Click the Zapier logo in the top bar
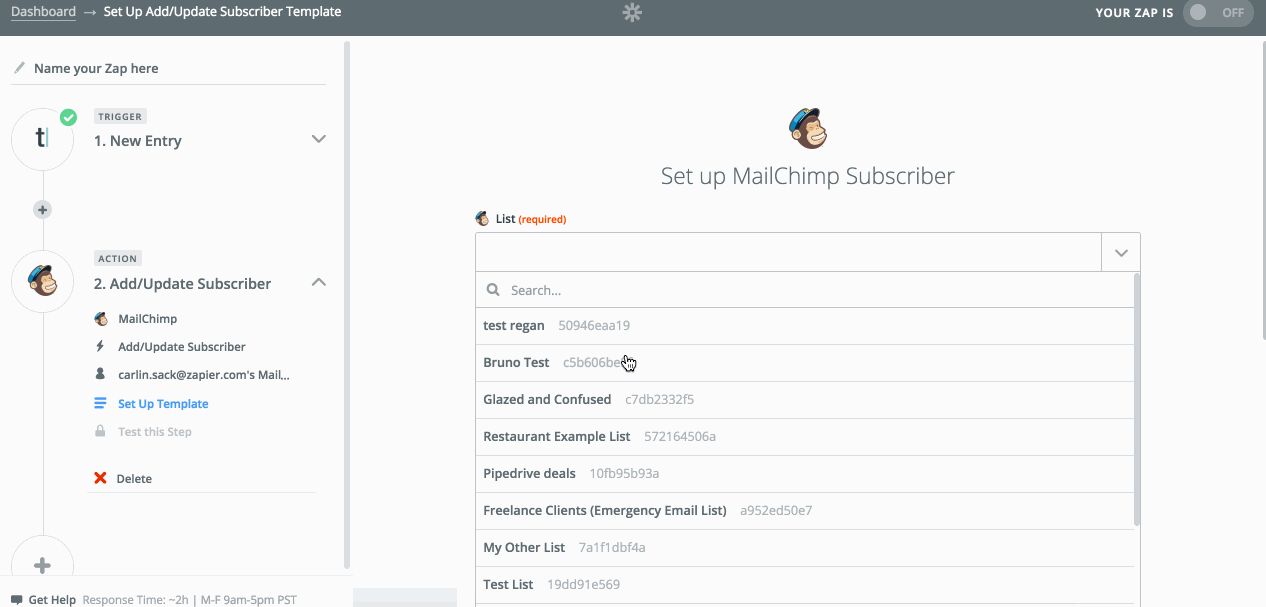The image size is (1266, 607). (631, 14)
